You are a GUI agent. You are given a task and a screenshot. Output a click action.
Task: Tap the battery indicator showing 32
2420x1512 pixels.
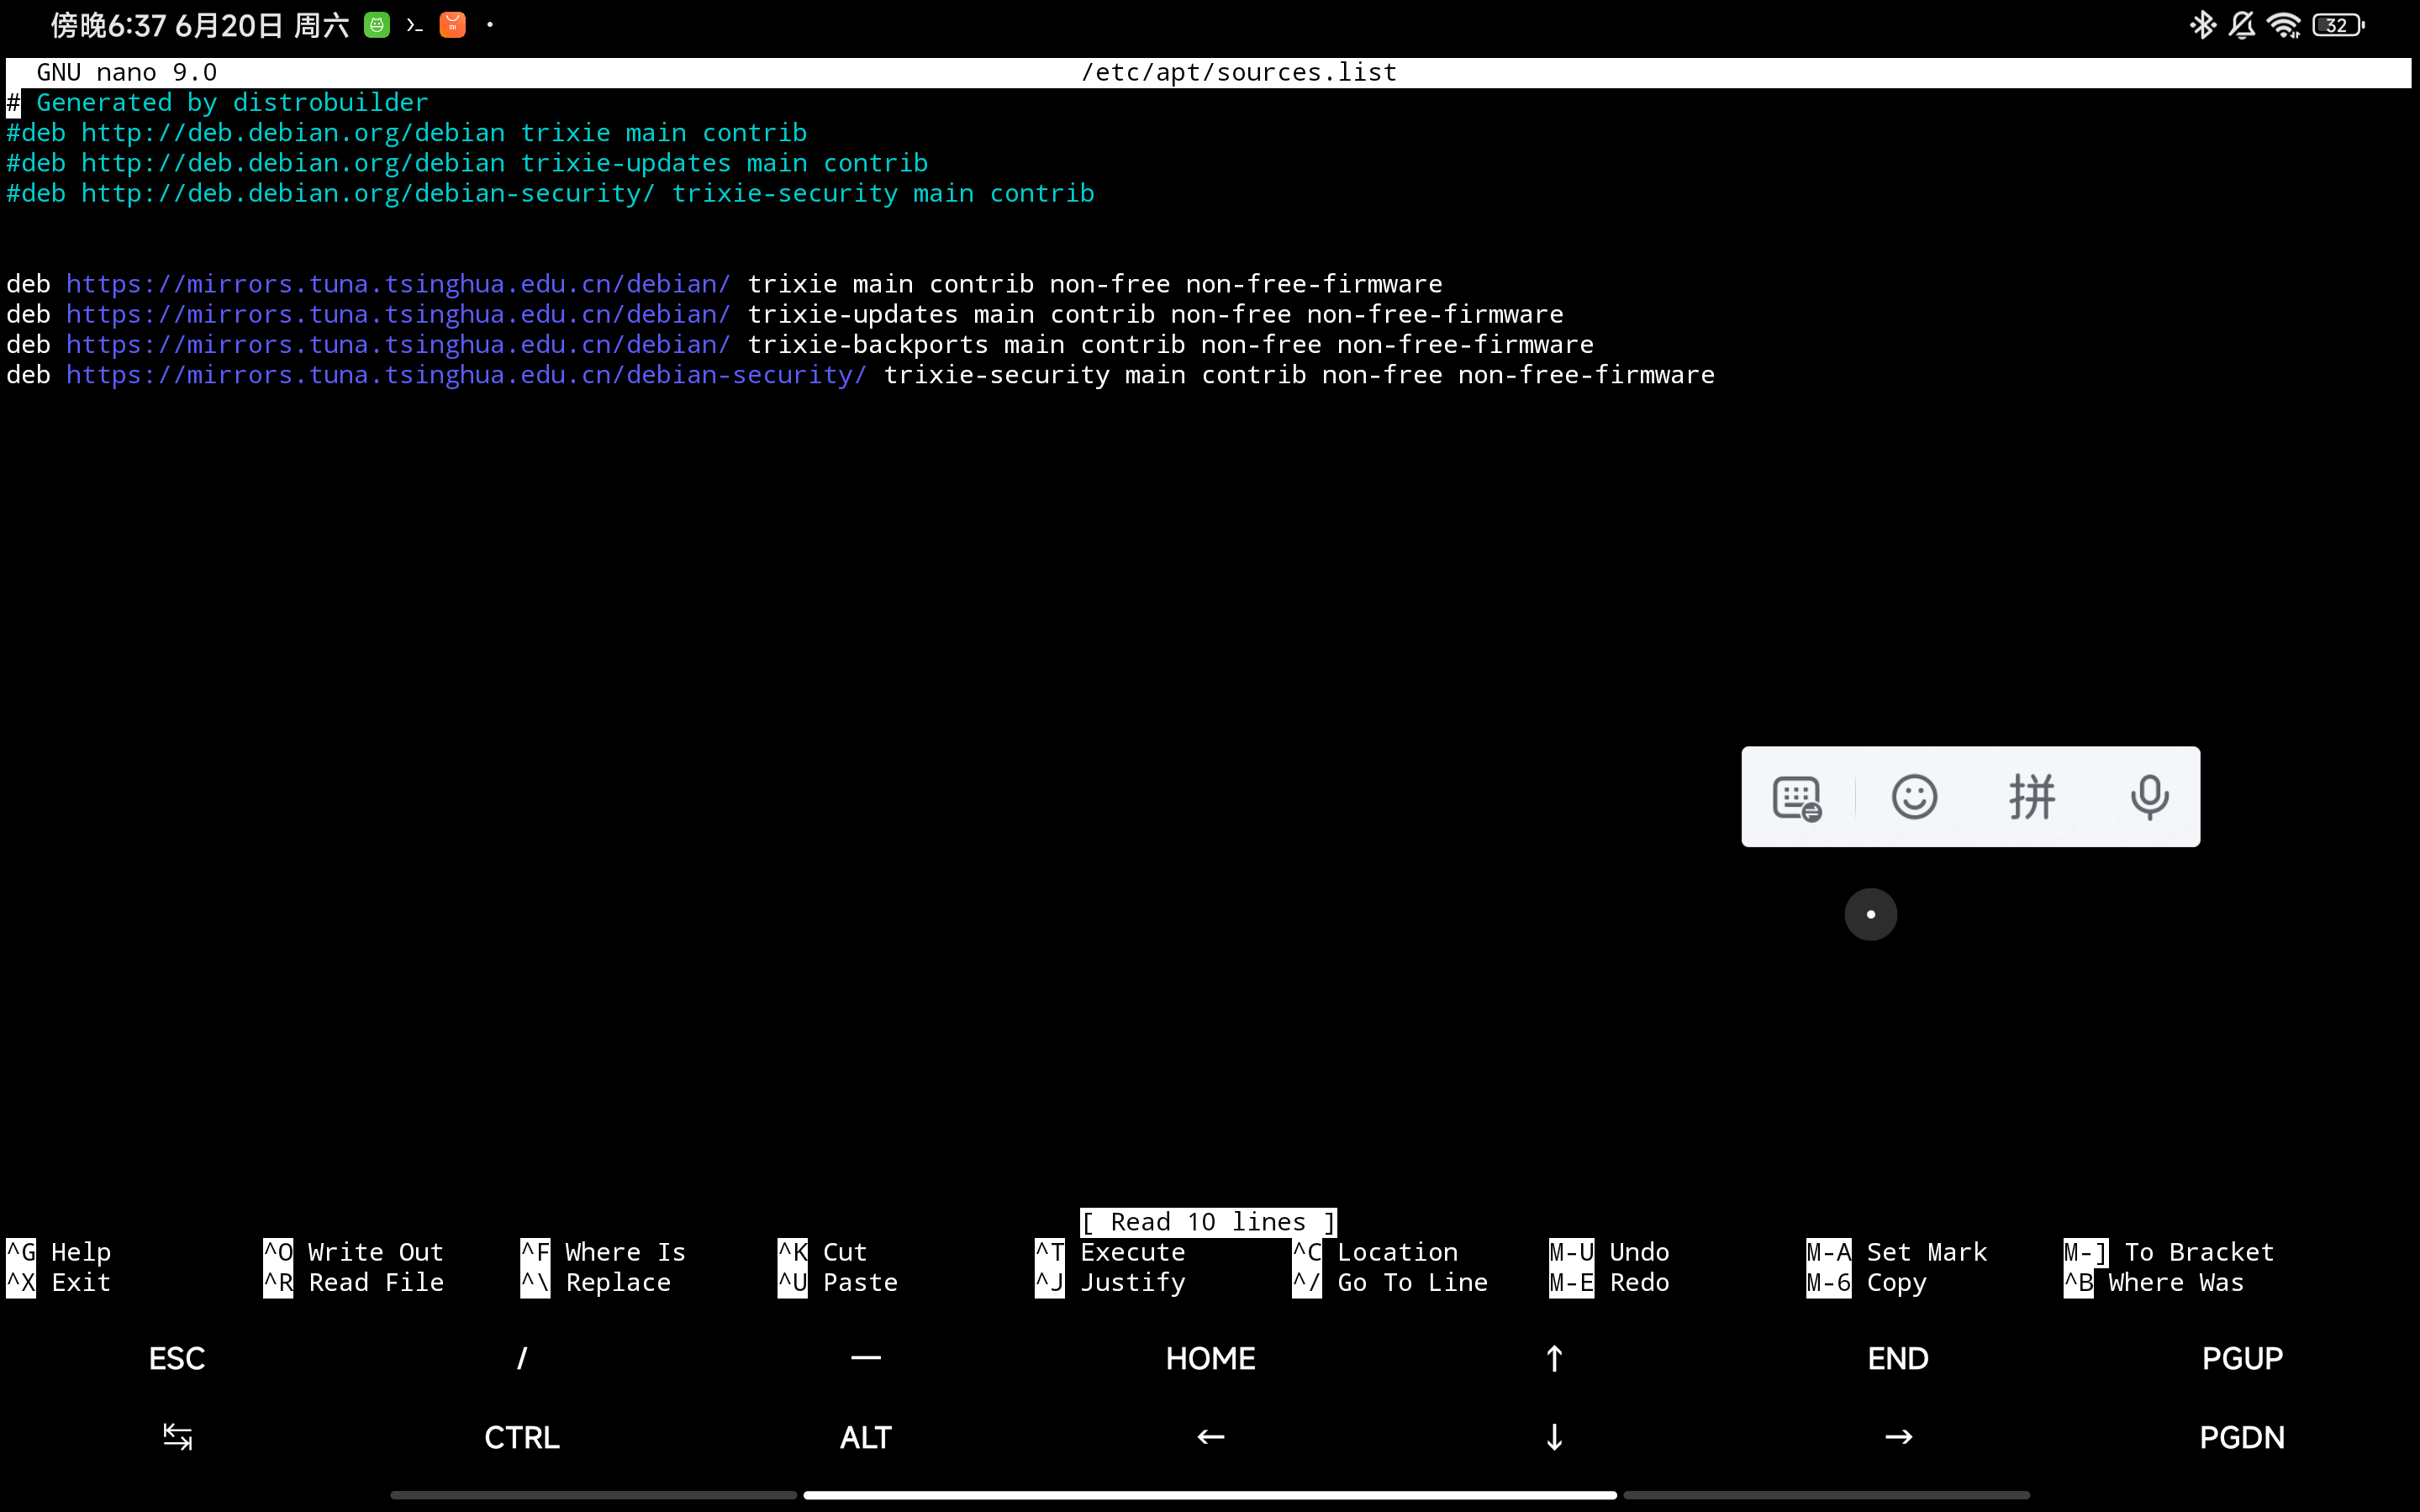[x=2338, y=25]
